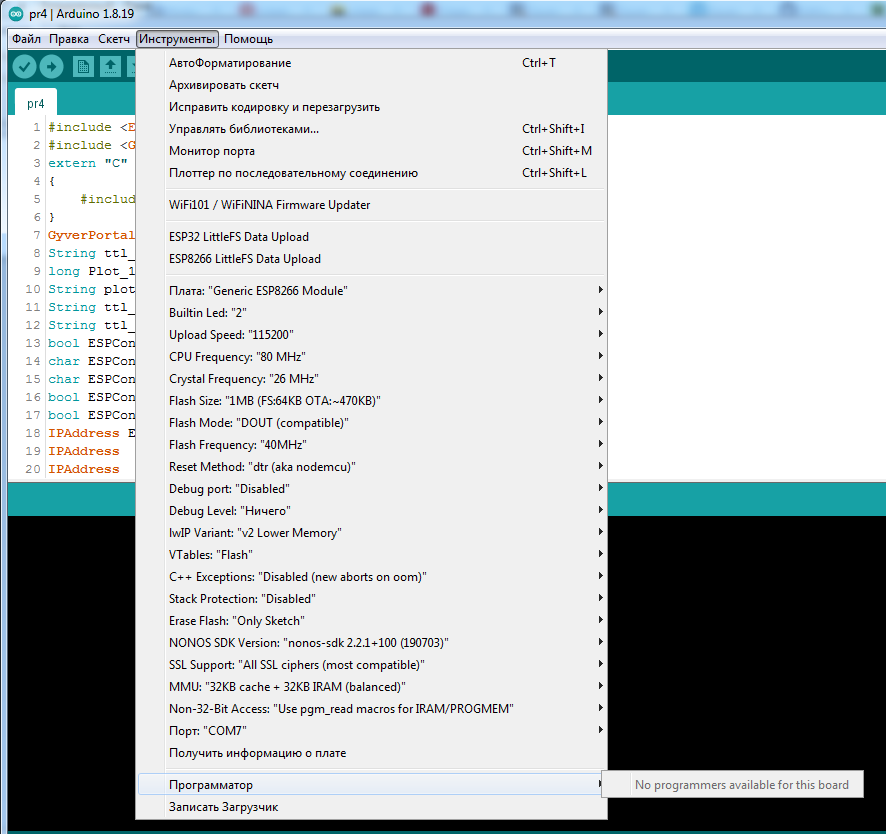Viewport: 886px width, 834px height.
Task: Select Архивировать скетч
Action: pos(371,85)
